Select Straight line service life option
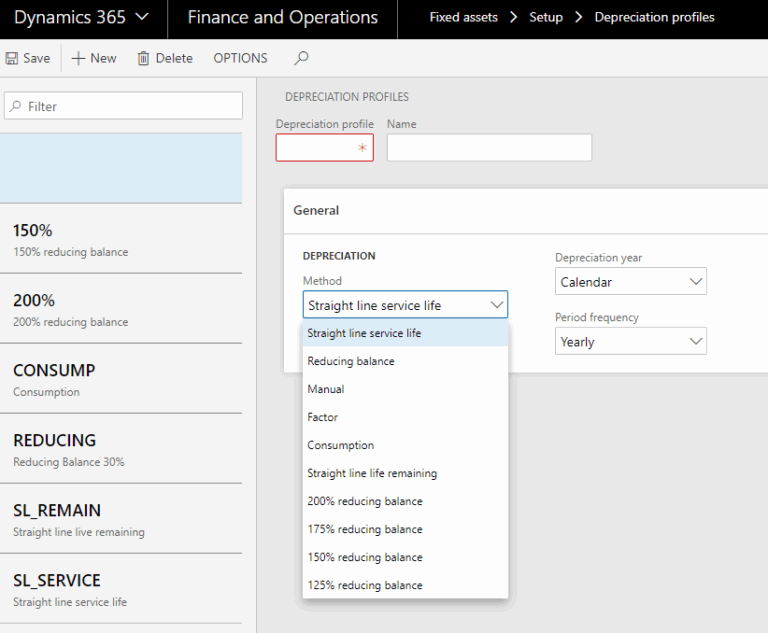The height and width of the screenshot is (633, 768). [405, 333]
